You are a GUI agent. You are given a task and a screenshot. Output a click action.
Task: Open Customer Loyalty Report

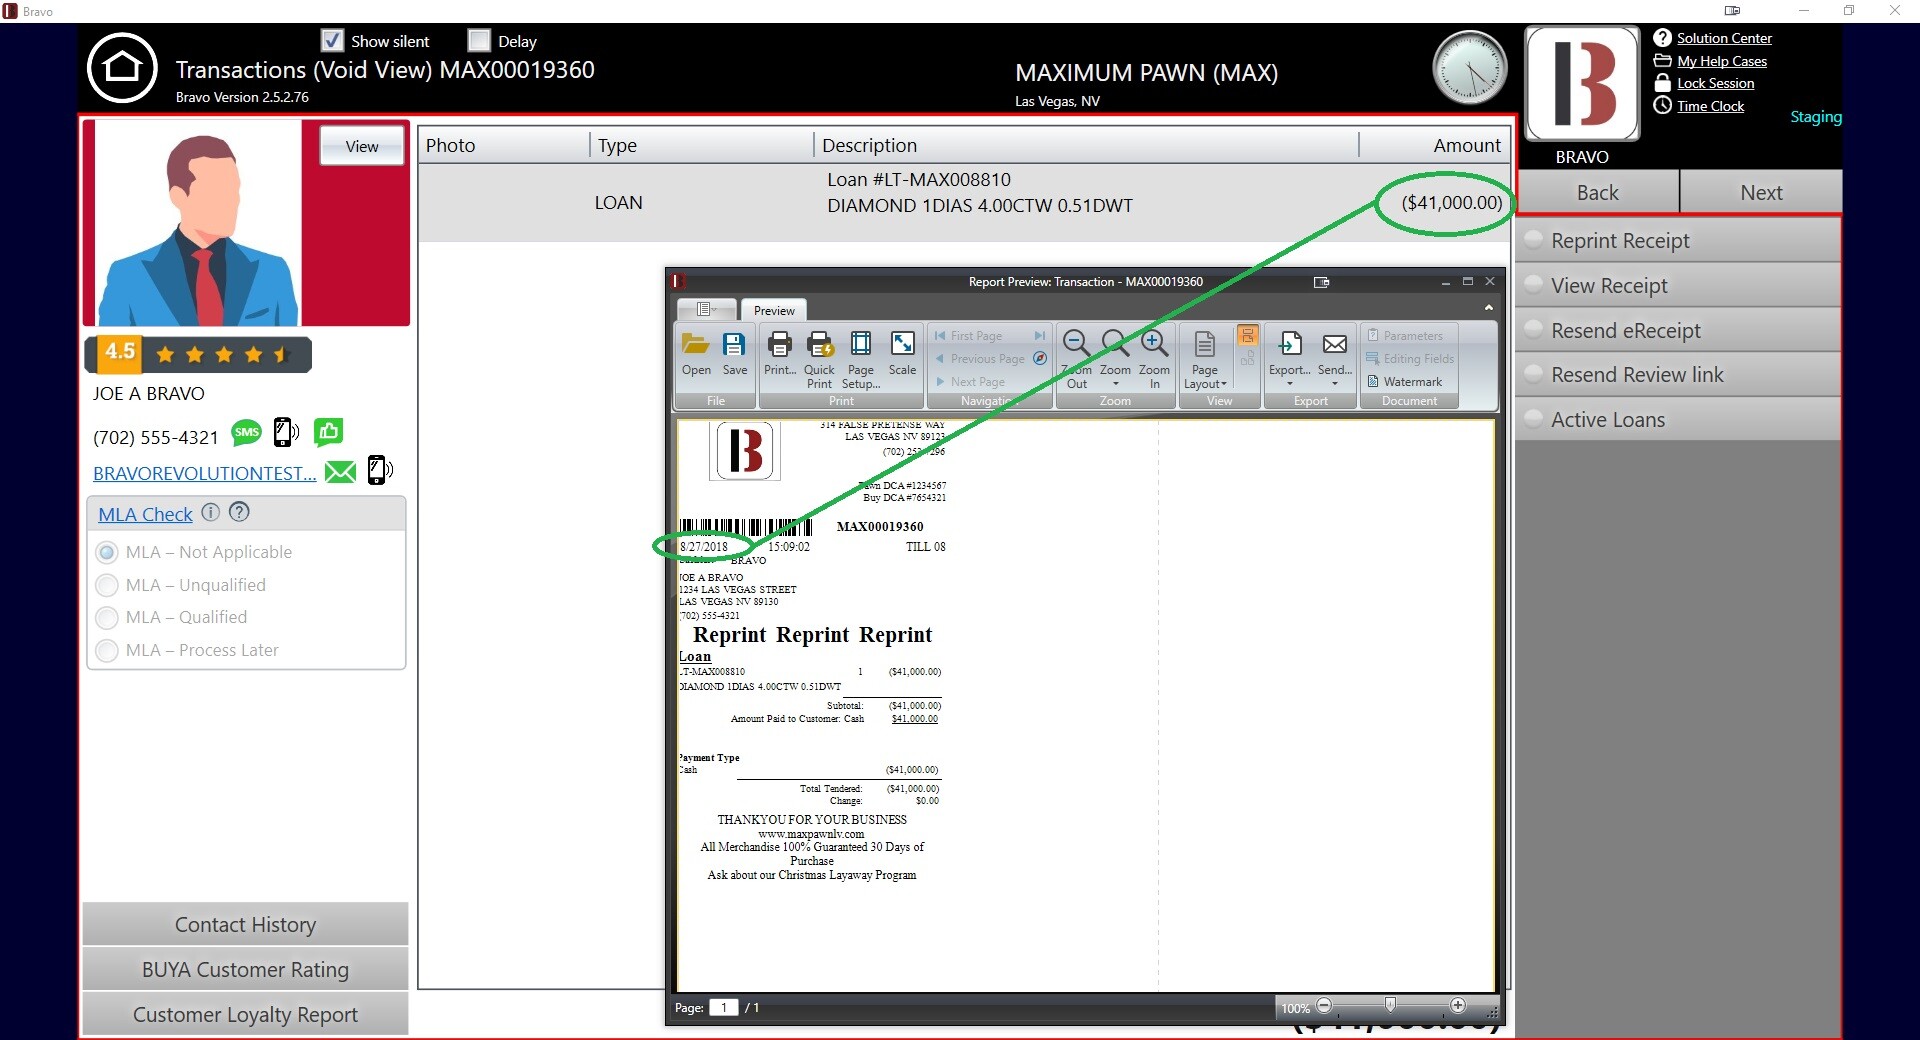pyautogui.click(x=245, y=1014)
